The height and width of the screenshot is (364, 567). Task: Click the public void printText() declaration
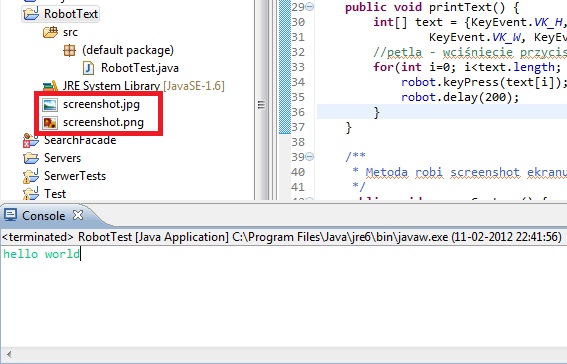pyautogui.click(x=432, y=7)
